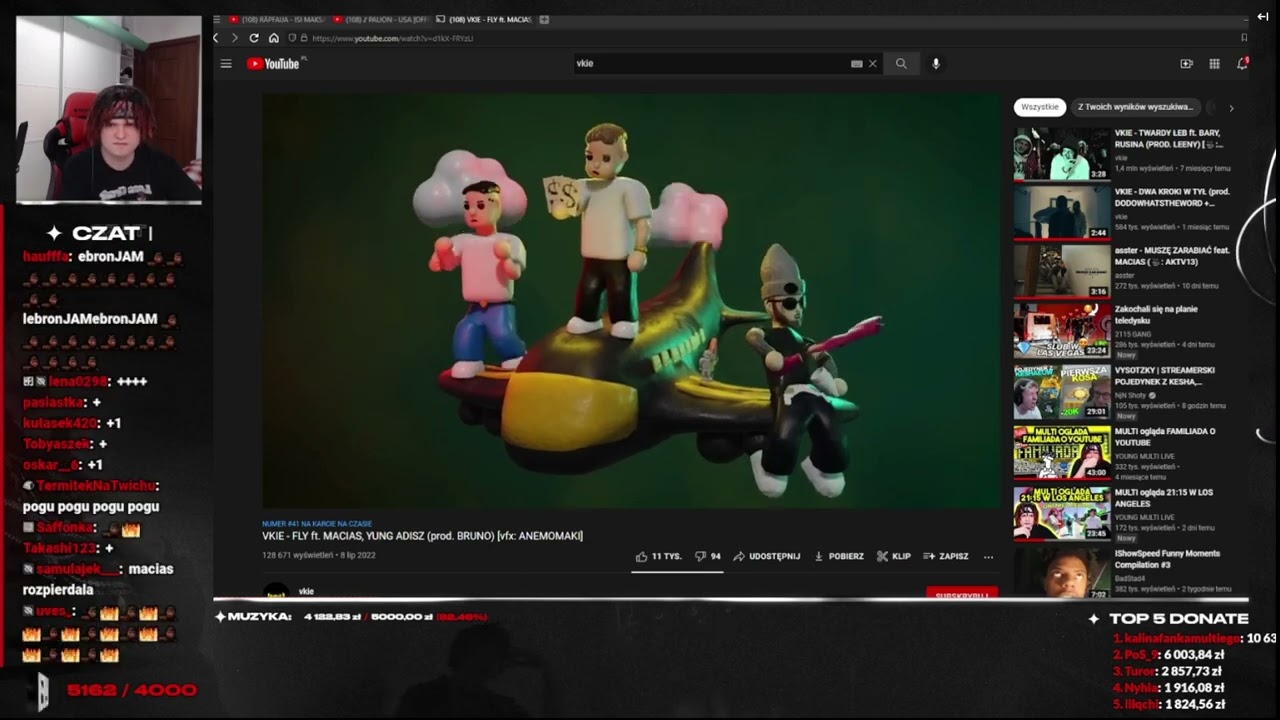Open 'VKIE - DWA KROKI W TYŁ' thumbnail
Image resolution: width=1280 pixels, height=720 pixels.
(1062, 212)
